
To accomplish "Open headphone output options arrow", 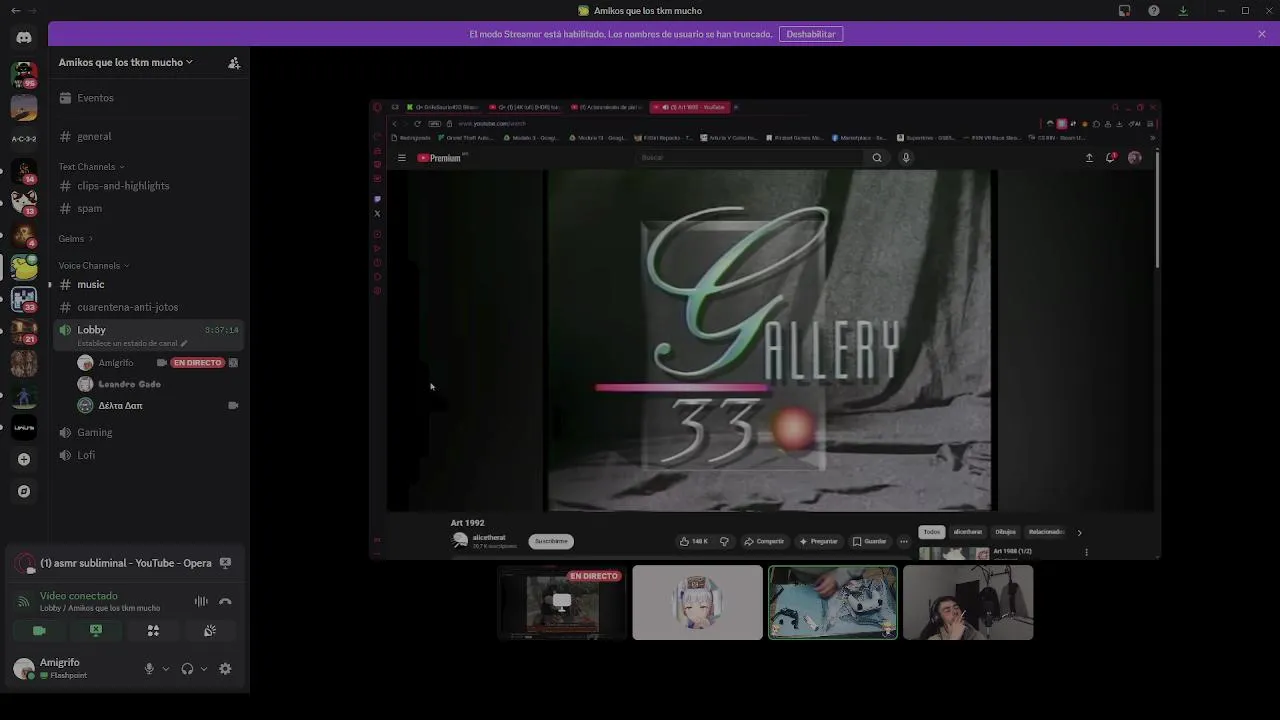I will (204, 669).
